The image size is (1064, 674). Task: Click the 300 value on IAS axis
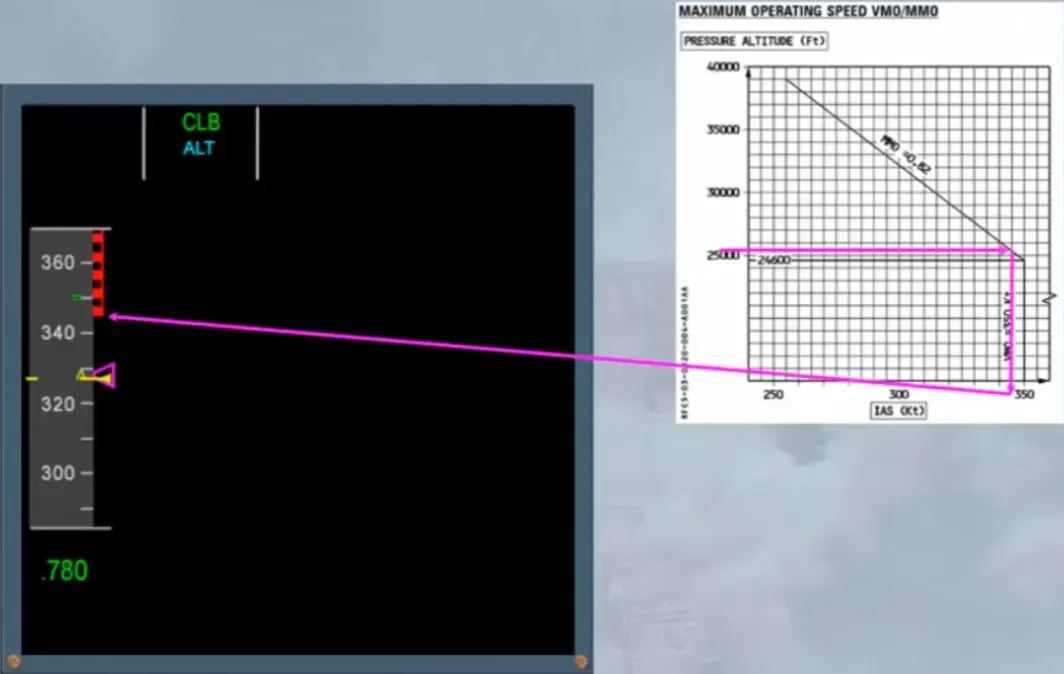click(898, 394)
